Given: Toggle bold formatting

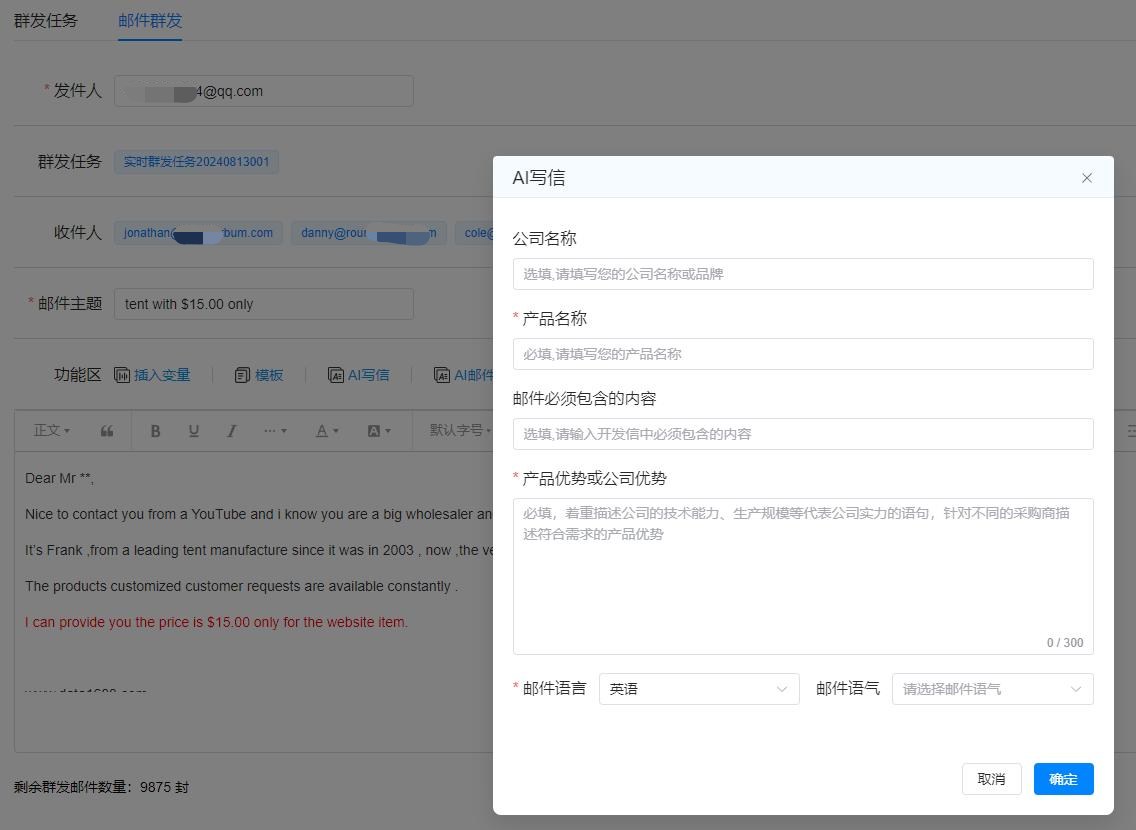Looking at the screenshot, I should point(155,431).
